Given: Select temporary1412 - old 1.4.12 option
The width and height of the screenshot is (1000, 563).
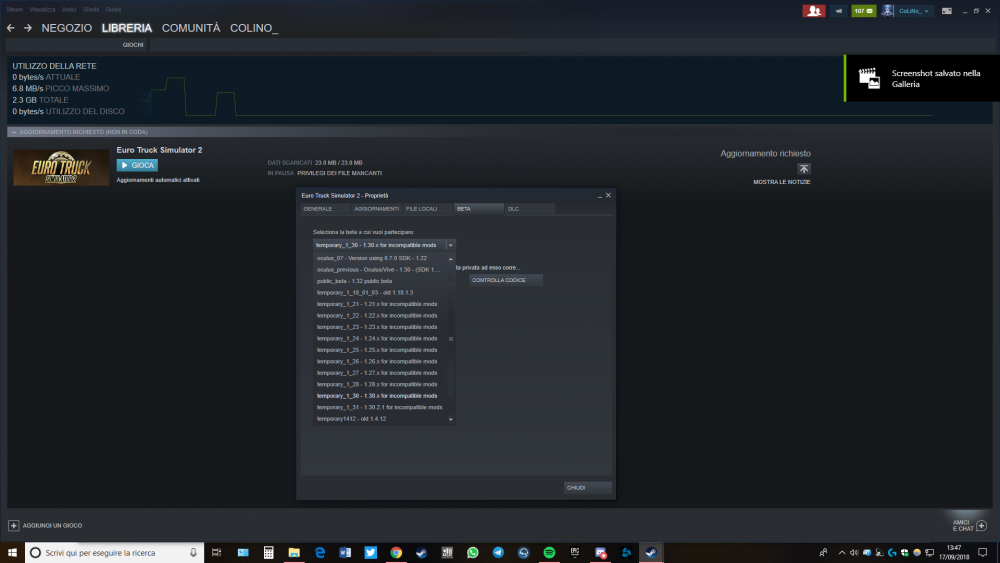Looking at the screenshot, I should pos(380,419).
